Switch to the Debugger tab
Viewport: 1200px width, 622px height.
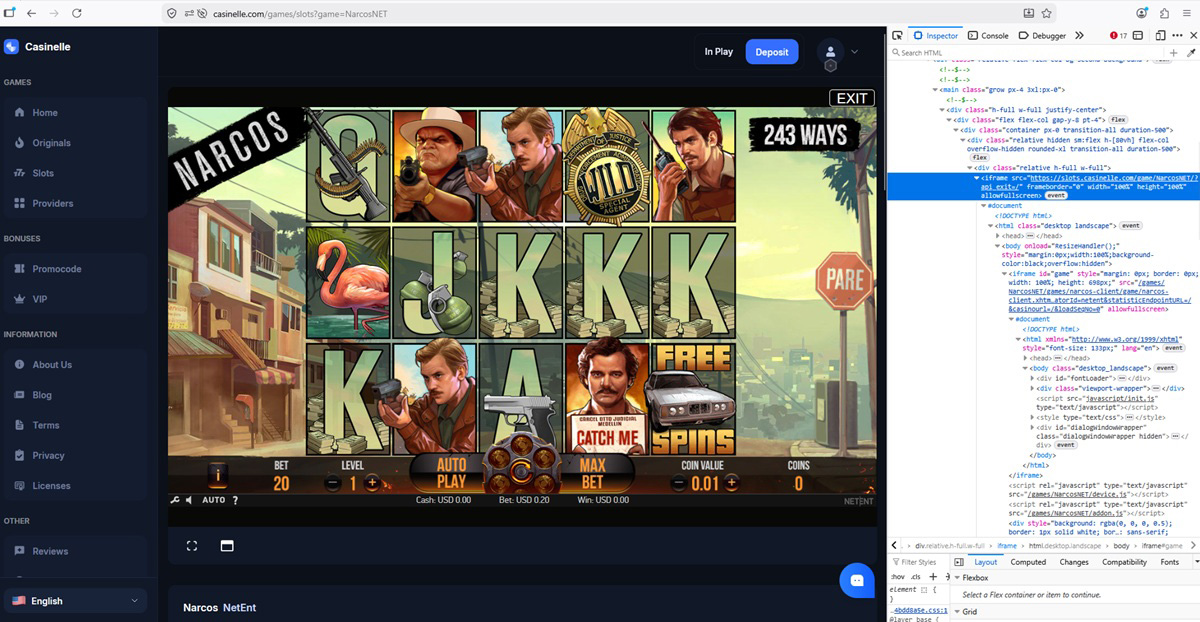[1042, 35]
